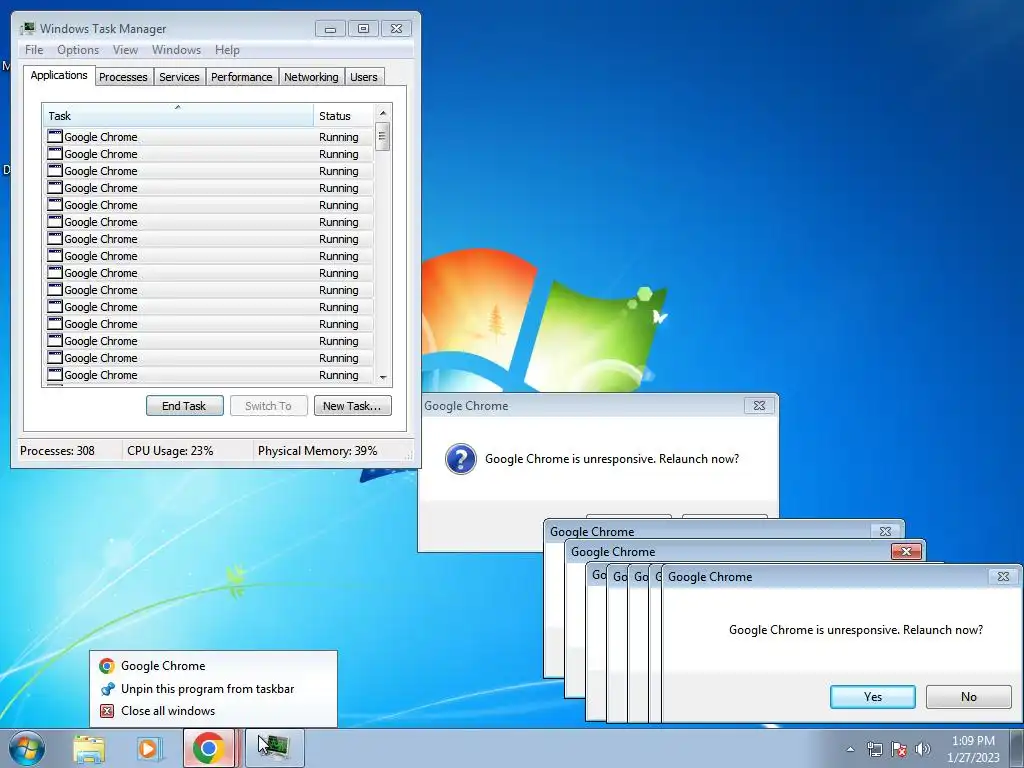
Task: Switch to the Processes tab
Action: [123, 77]
